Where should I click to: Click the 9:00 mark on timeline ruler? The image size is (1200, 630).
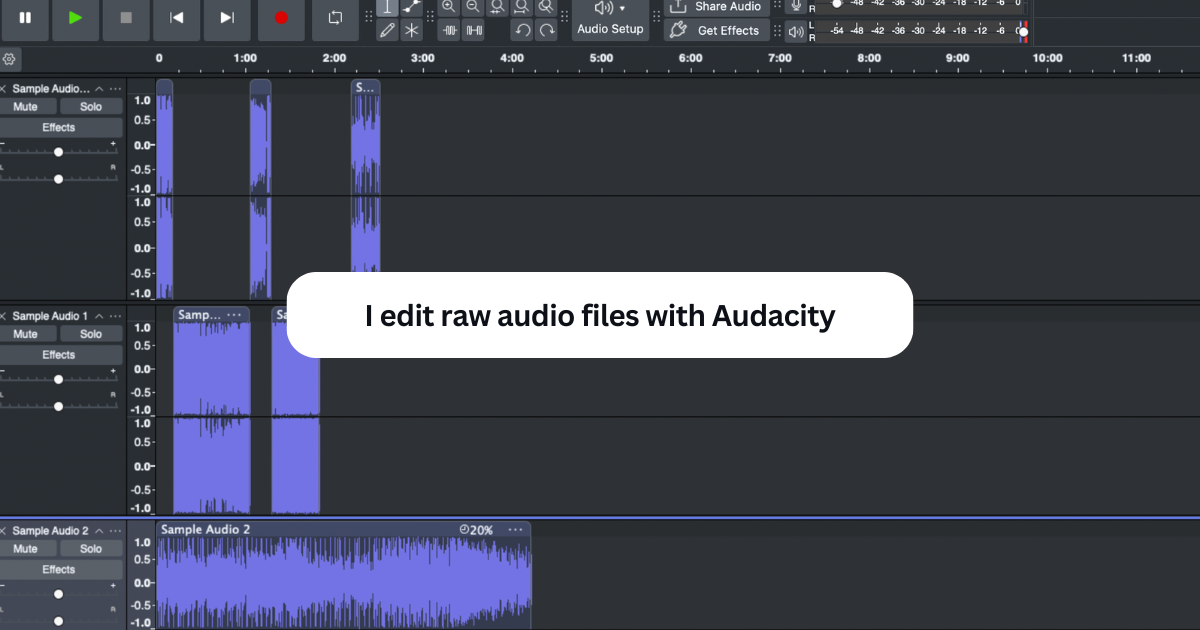point(958,58)
